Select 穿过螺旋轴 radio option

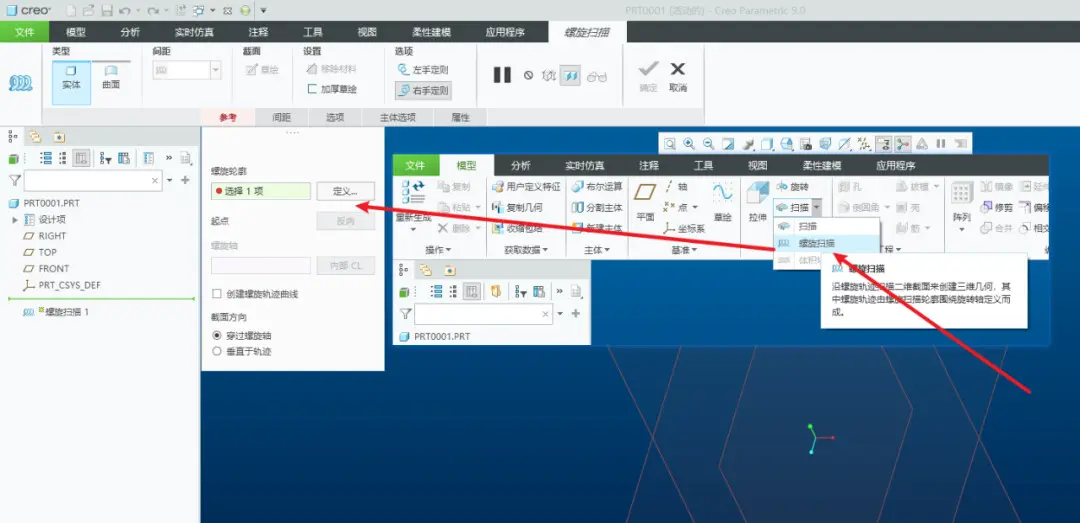[217, 336]
